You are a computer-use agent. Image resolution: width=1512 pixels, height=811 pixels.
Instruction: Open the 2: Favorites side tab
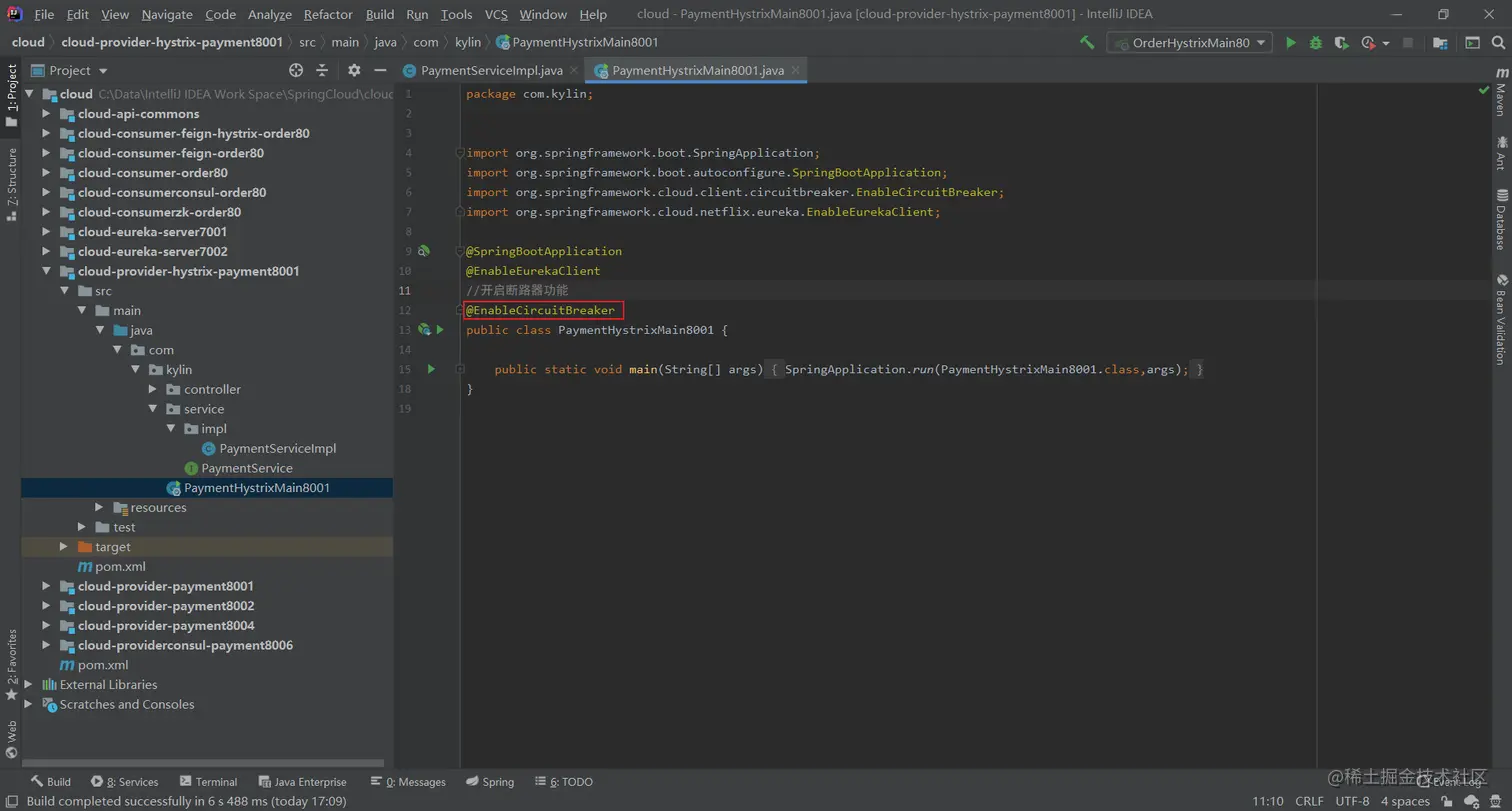click(x=11, y=665)
